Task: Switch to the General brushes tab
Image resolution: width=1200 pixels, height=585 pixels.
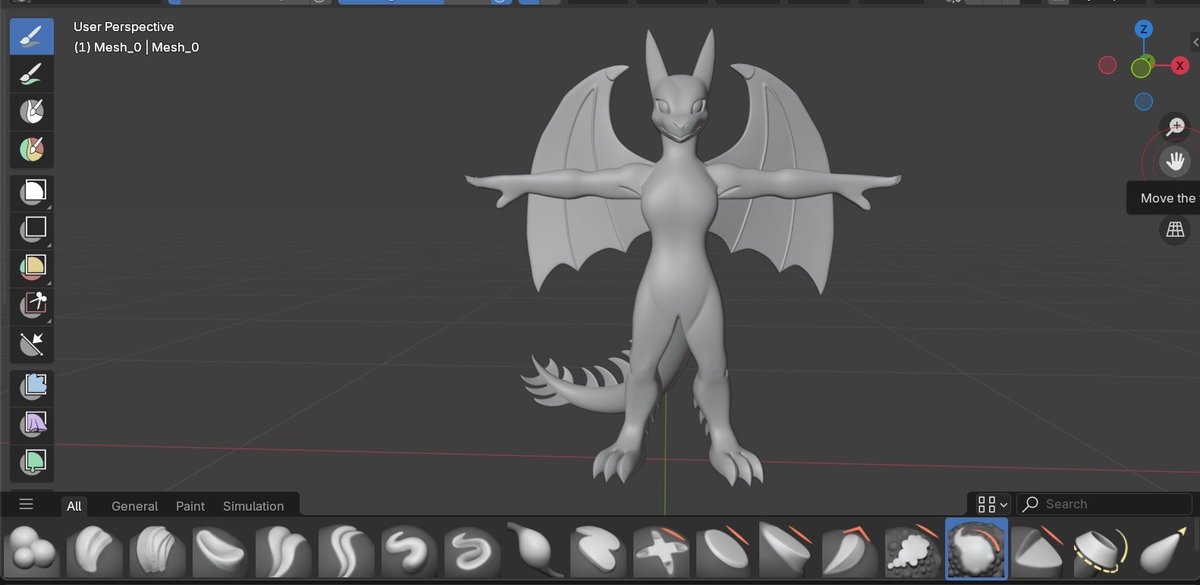Action: click(x=135, y=506)
